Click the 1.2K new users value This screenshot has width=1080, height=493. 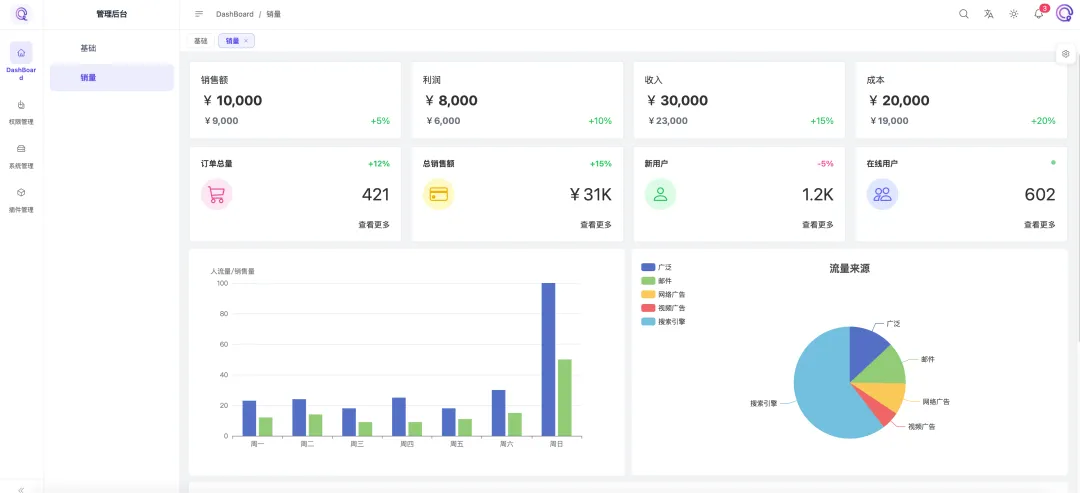pos(818,195)
